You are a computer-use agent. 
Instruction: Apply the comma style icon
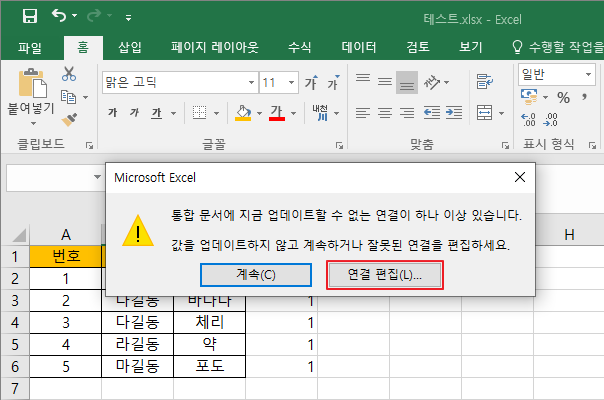click(x=585, y=97)
